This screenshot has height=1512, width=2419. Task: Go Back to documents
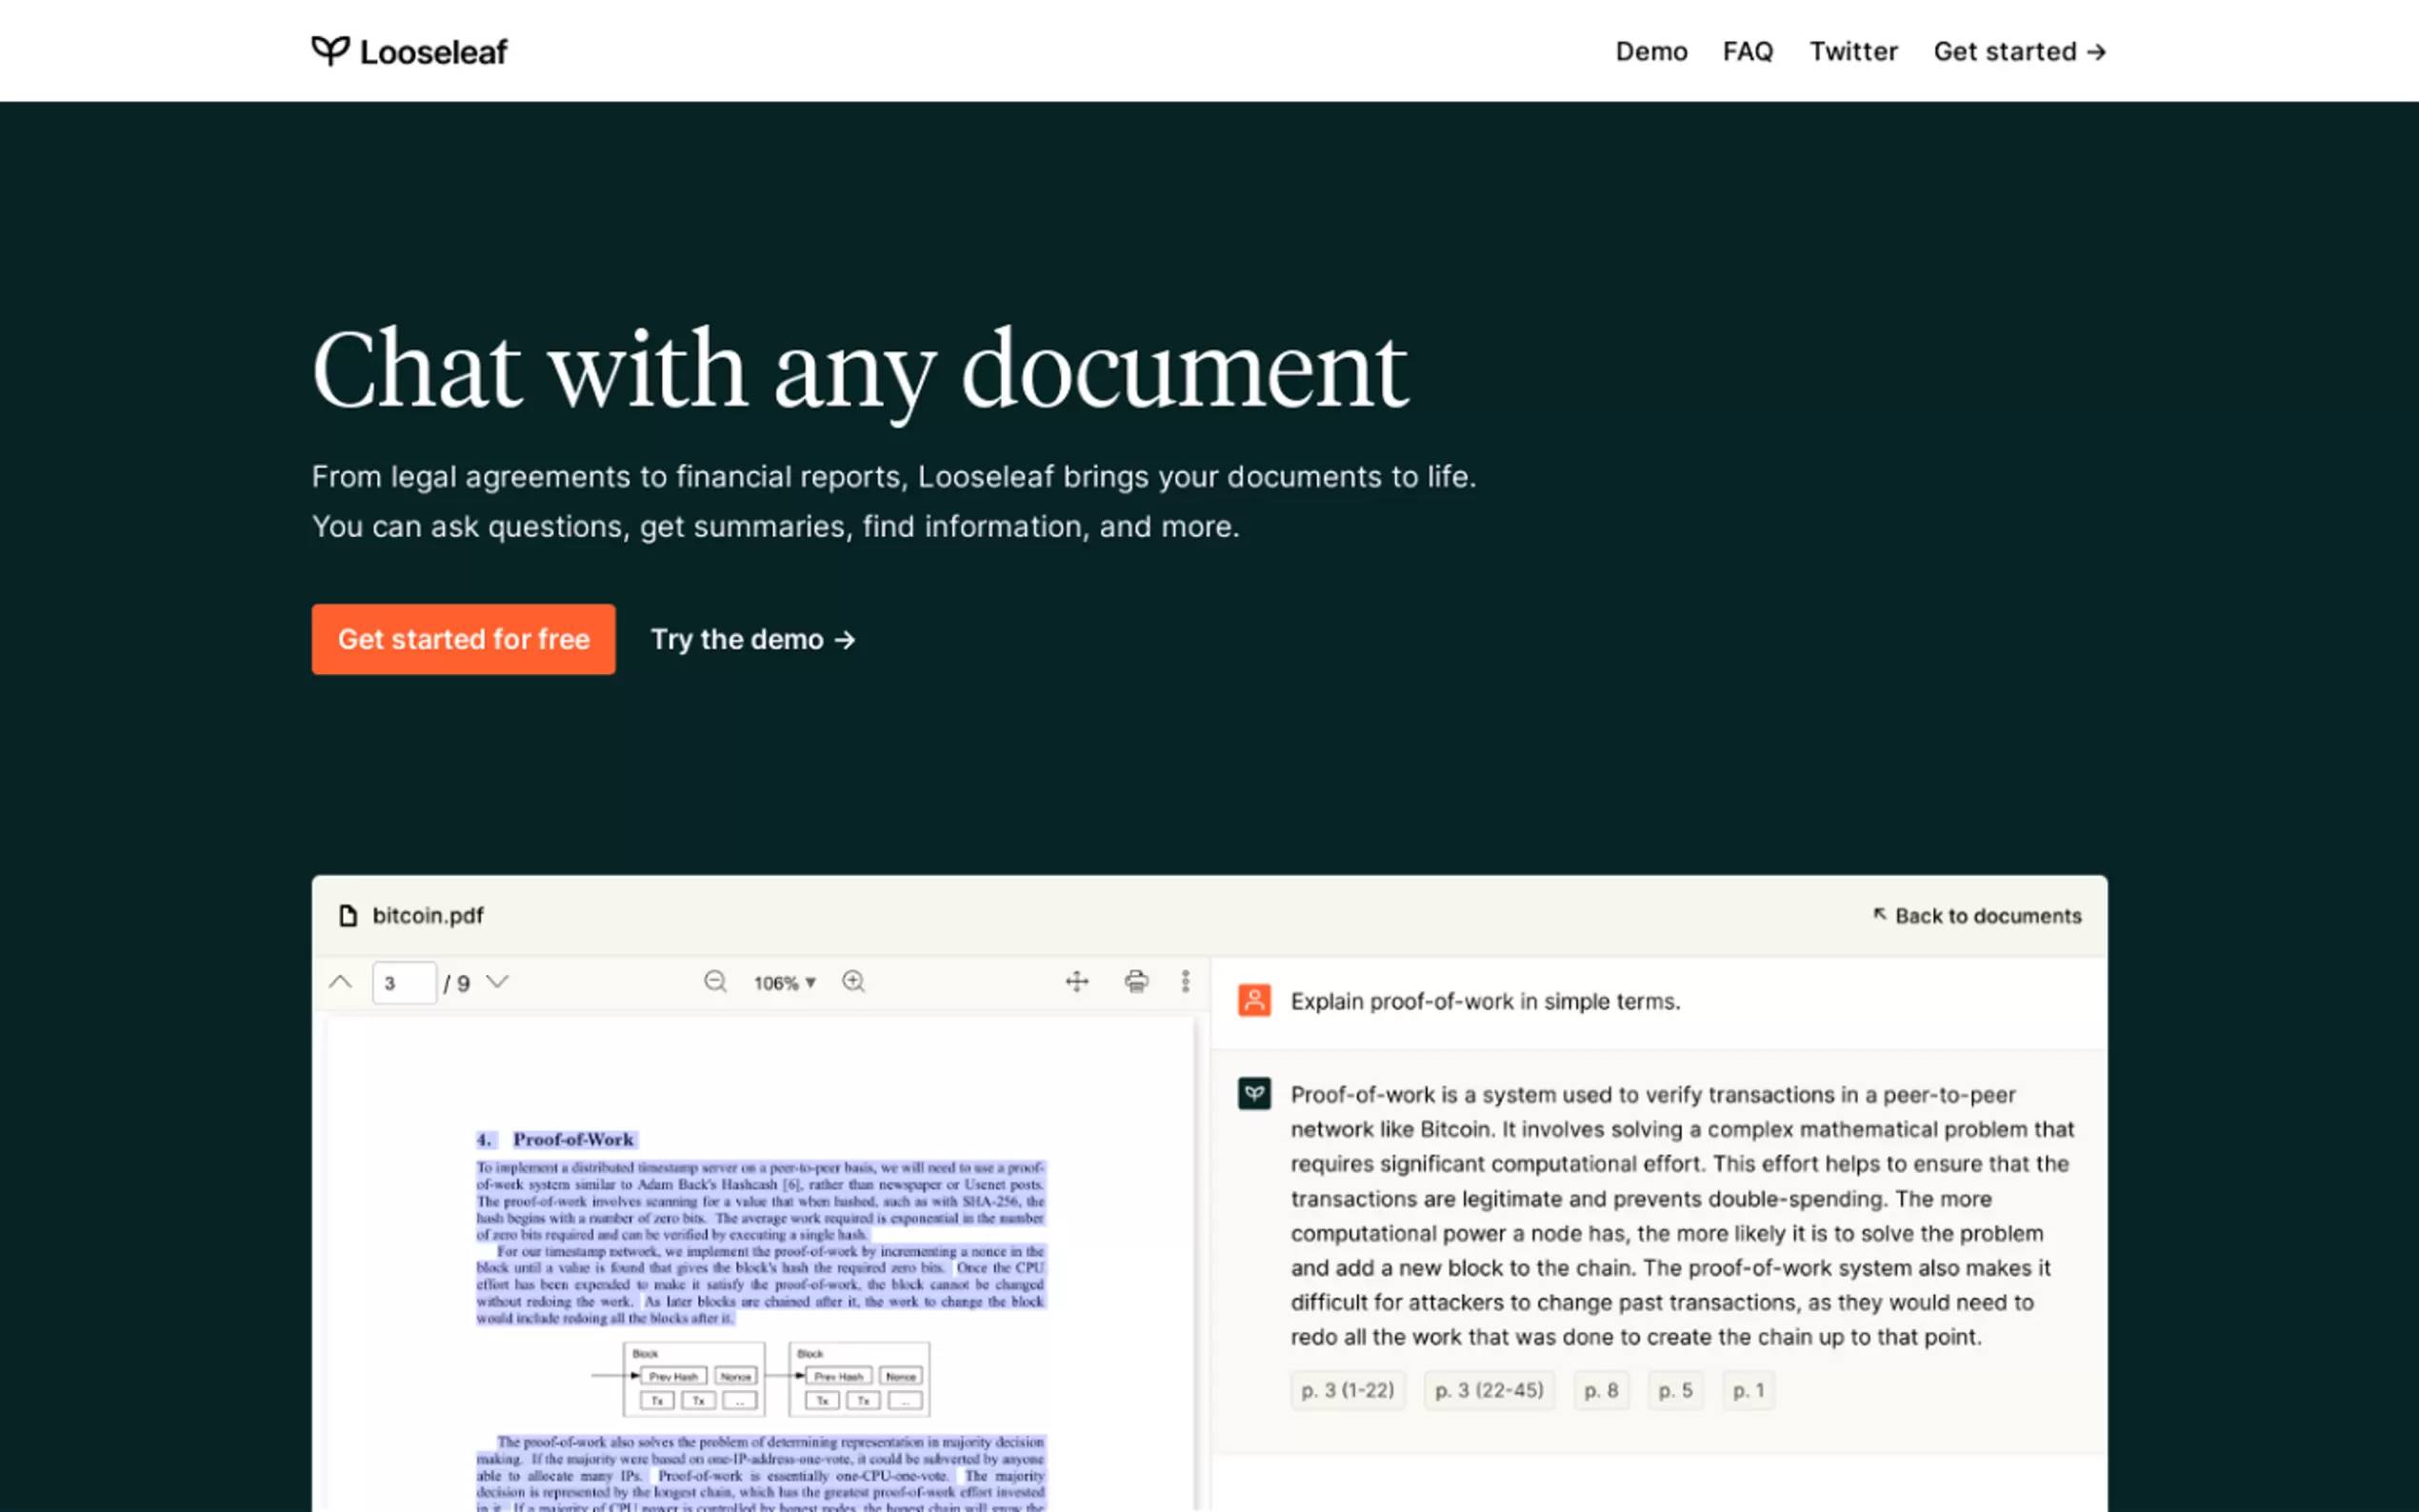click(1977, 916)
